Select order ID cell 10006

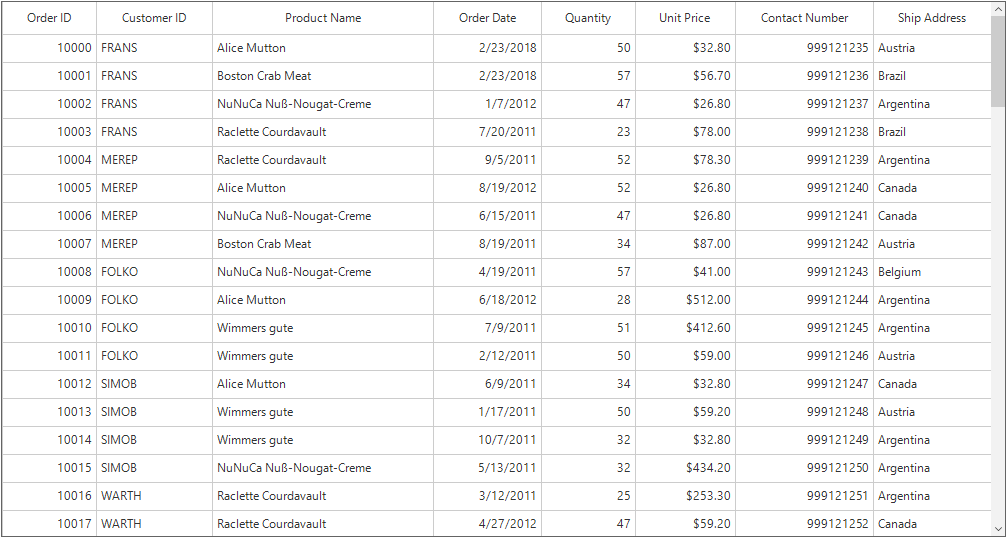pyautogui.click(x=49, y=216)
